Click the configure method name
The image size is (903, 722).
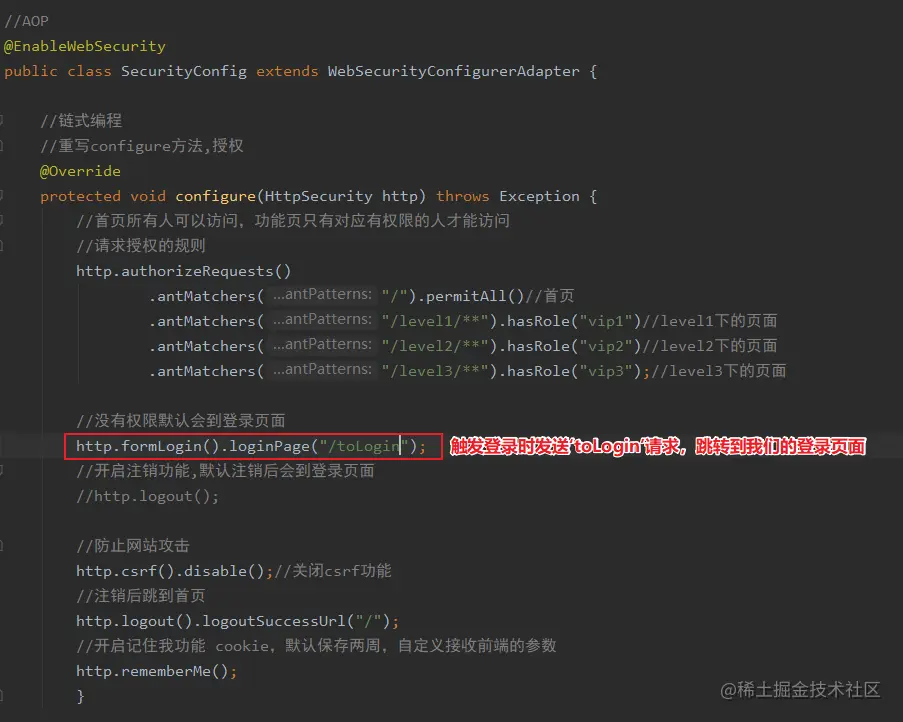[x=215, y=196]
